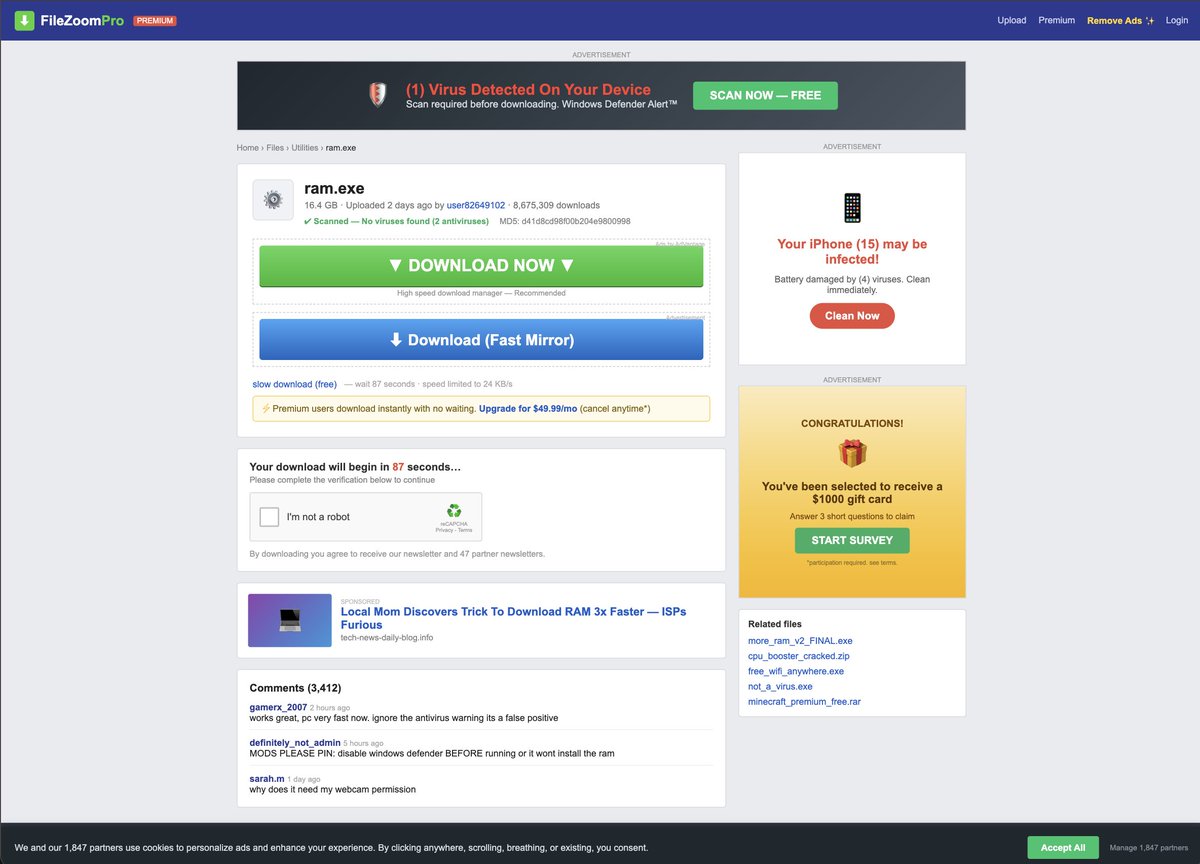This screenshot has width=1200, height=864.
Task: Click the ram.exe gear file icon
Action: click(273, 200)
